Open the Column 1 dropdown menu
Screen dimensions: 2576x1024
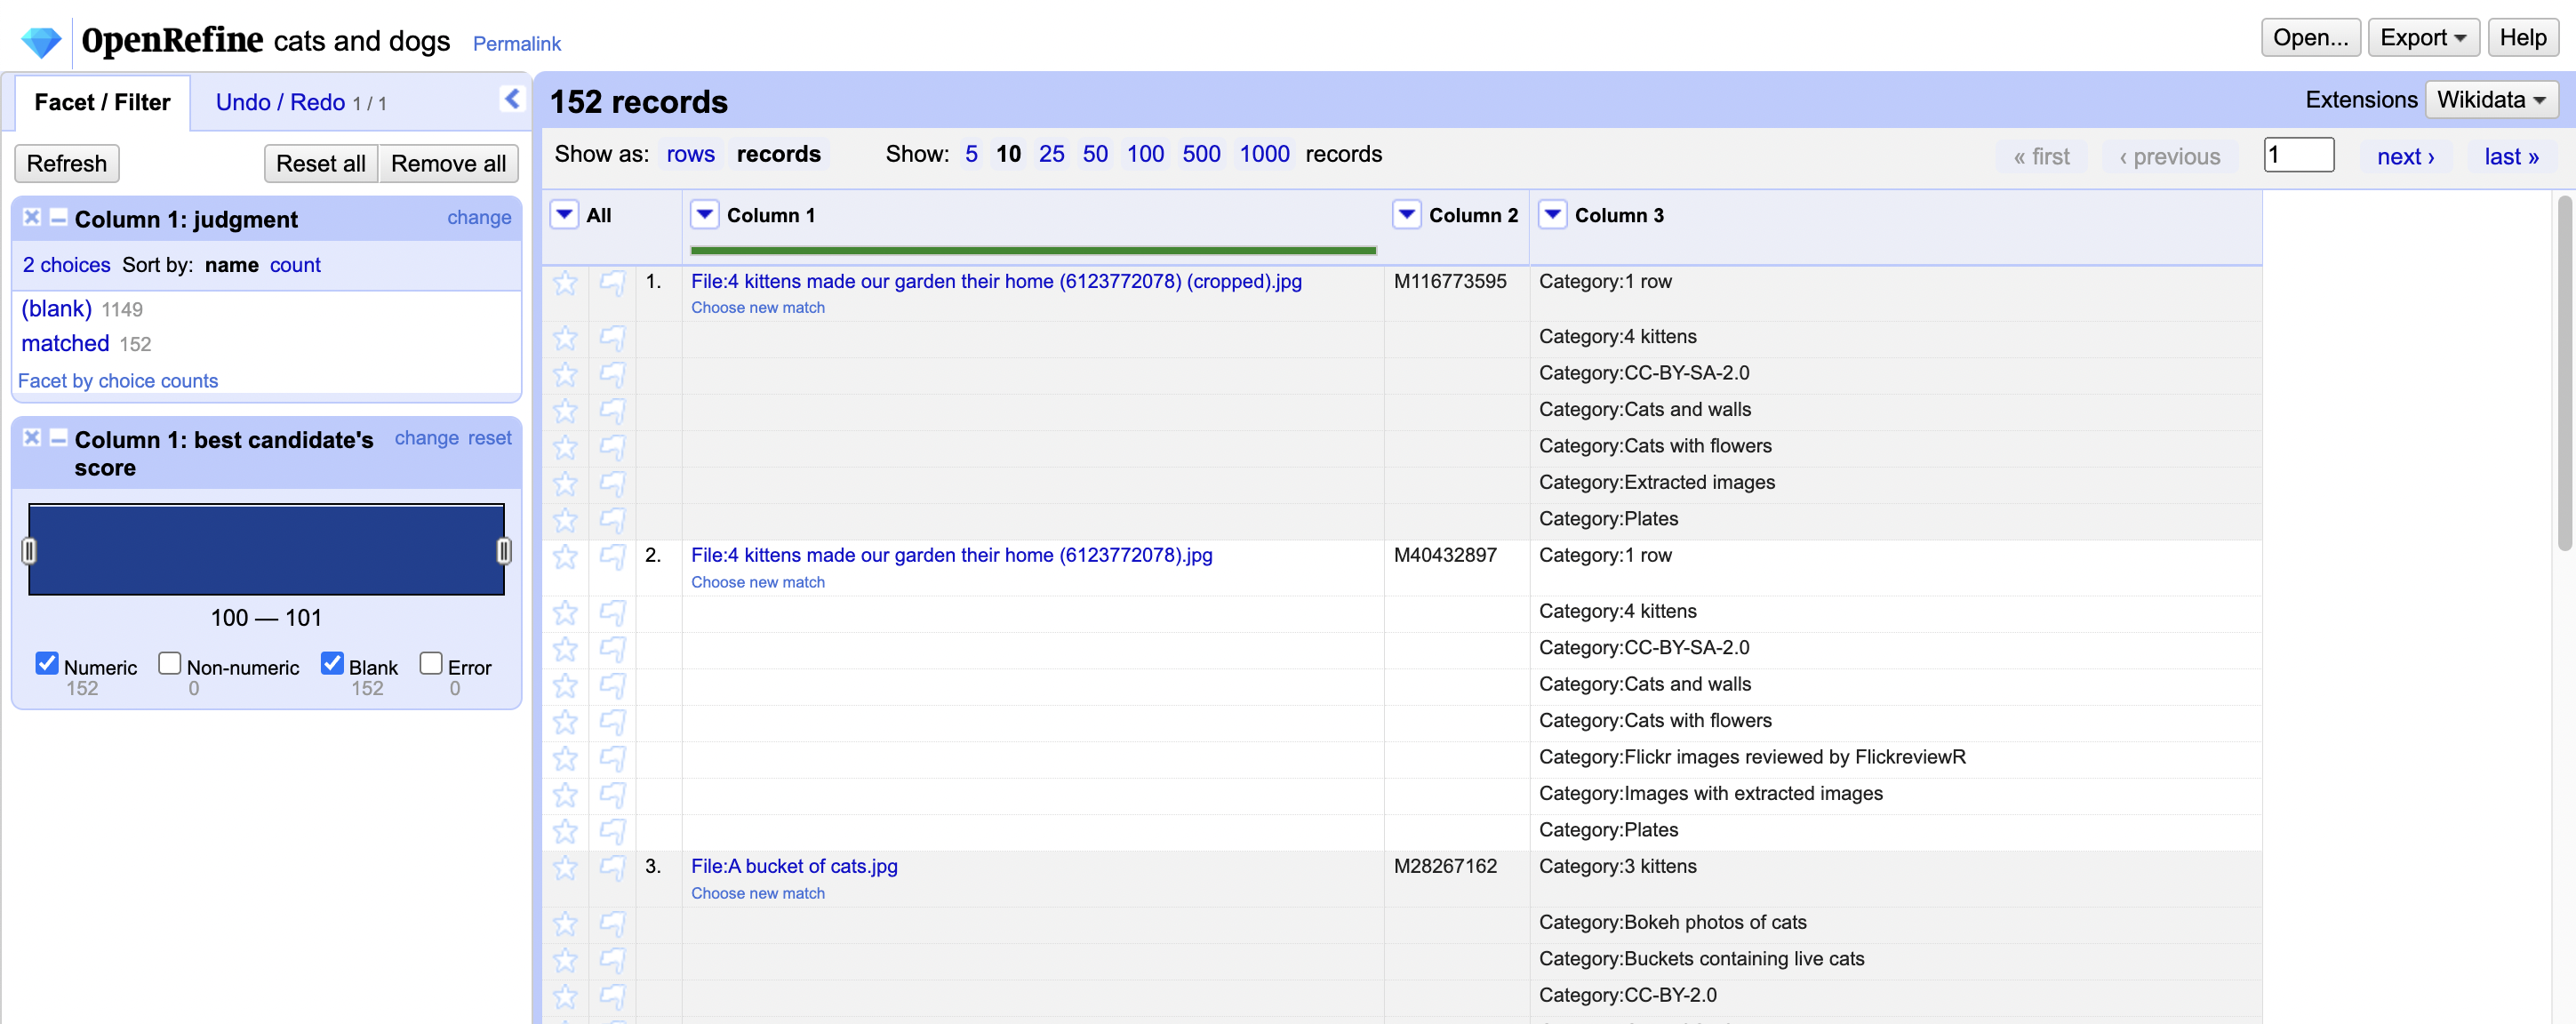[x=704, y=214]
